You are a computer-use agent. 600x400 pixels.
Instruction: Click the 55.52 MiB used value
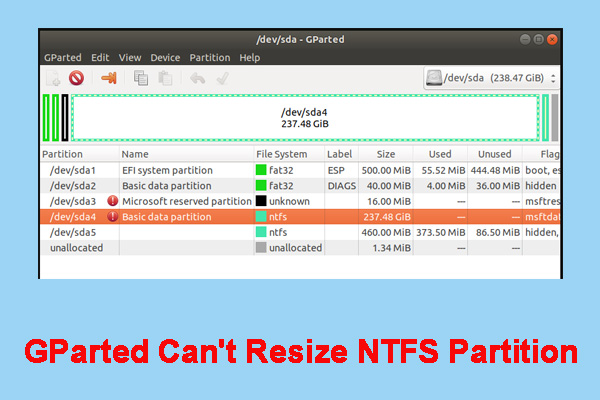[x=443, y=170]
